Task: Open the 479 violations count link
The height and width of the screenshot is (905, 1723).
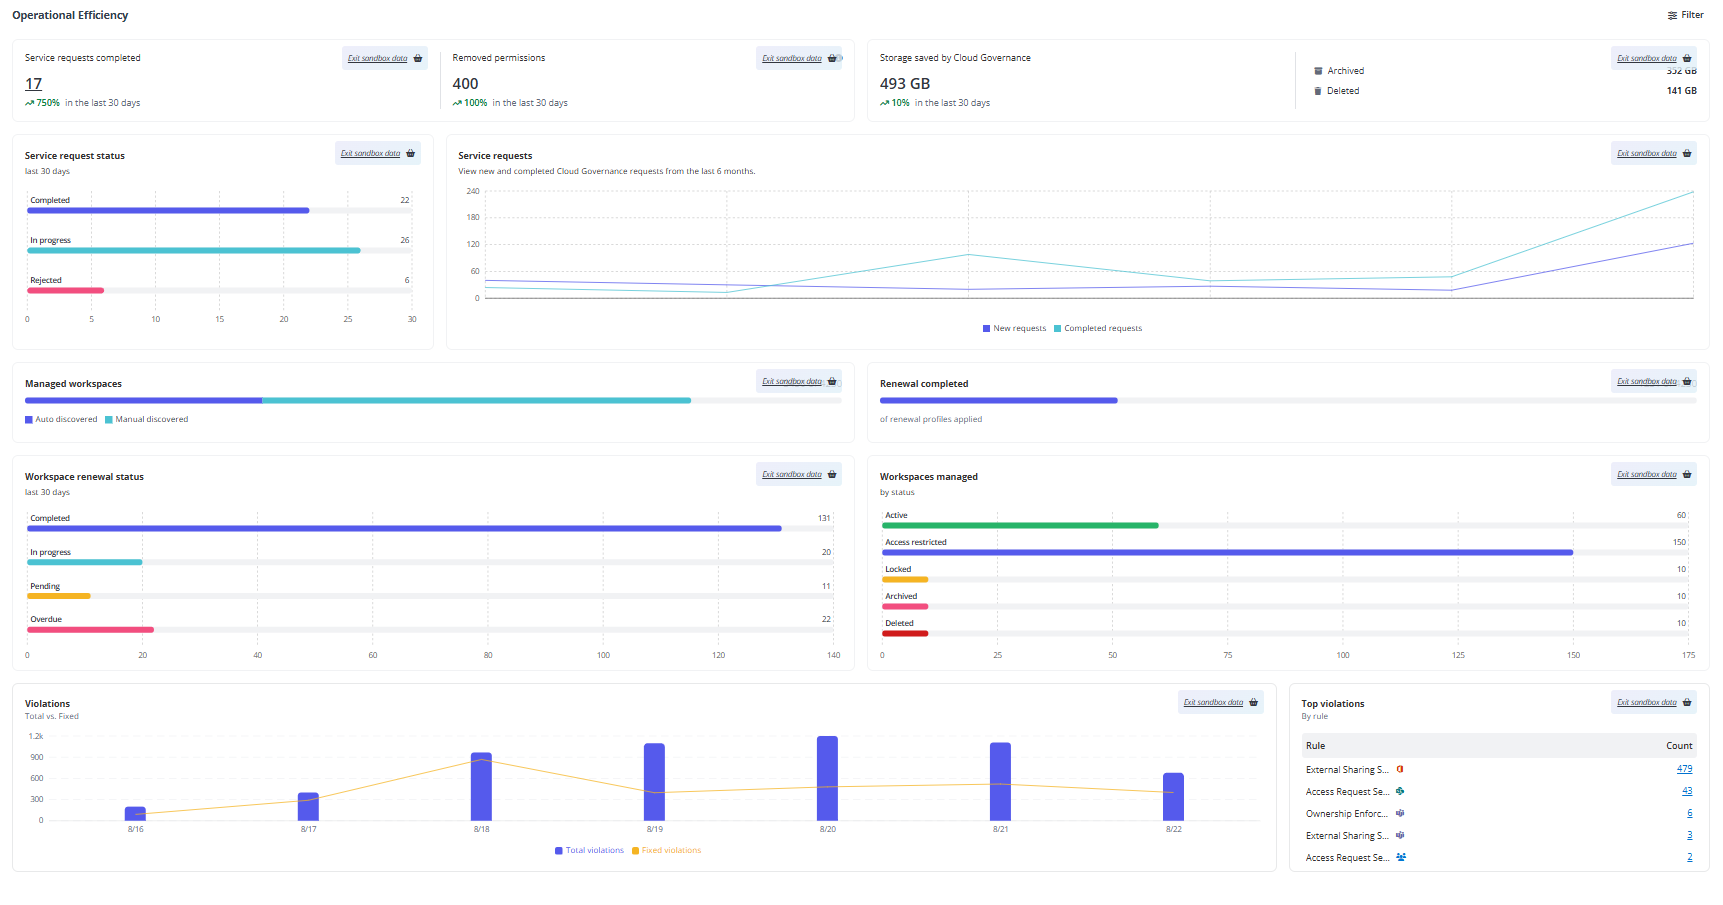Action: 1684,770
